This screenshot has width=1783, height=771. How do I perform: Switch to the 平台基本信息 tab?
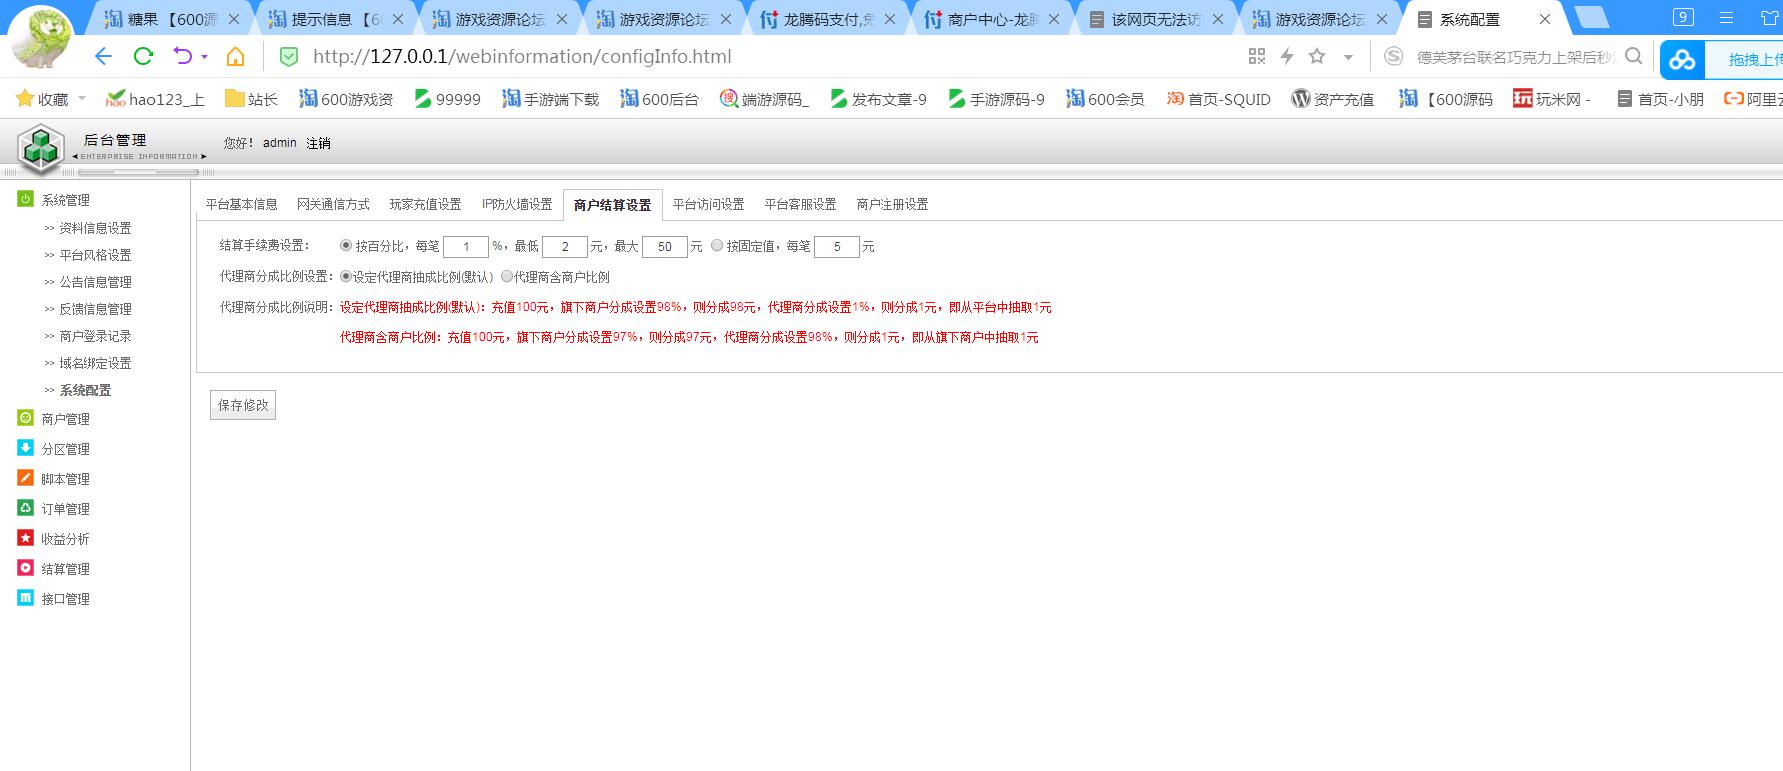click(241, 204)
